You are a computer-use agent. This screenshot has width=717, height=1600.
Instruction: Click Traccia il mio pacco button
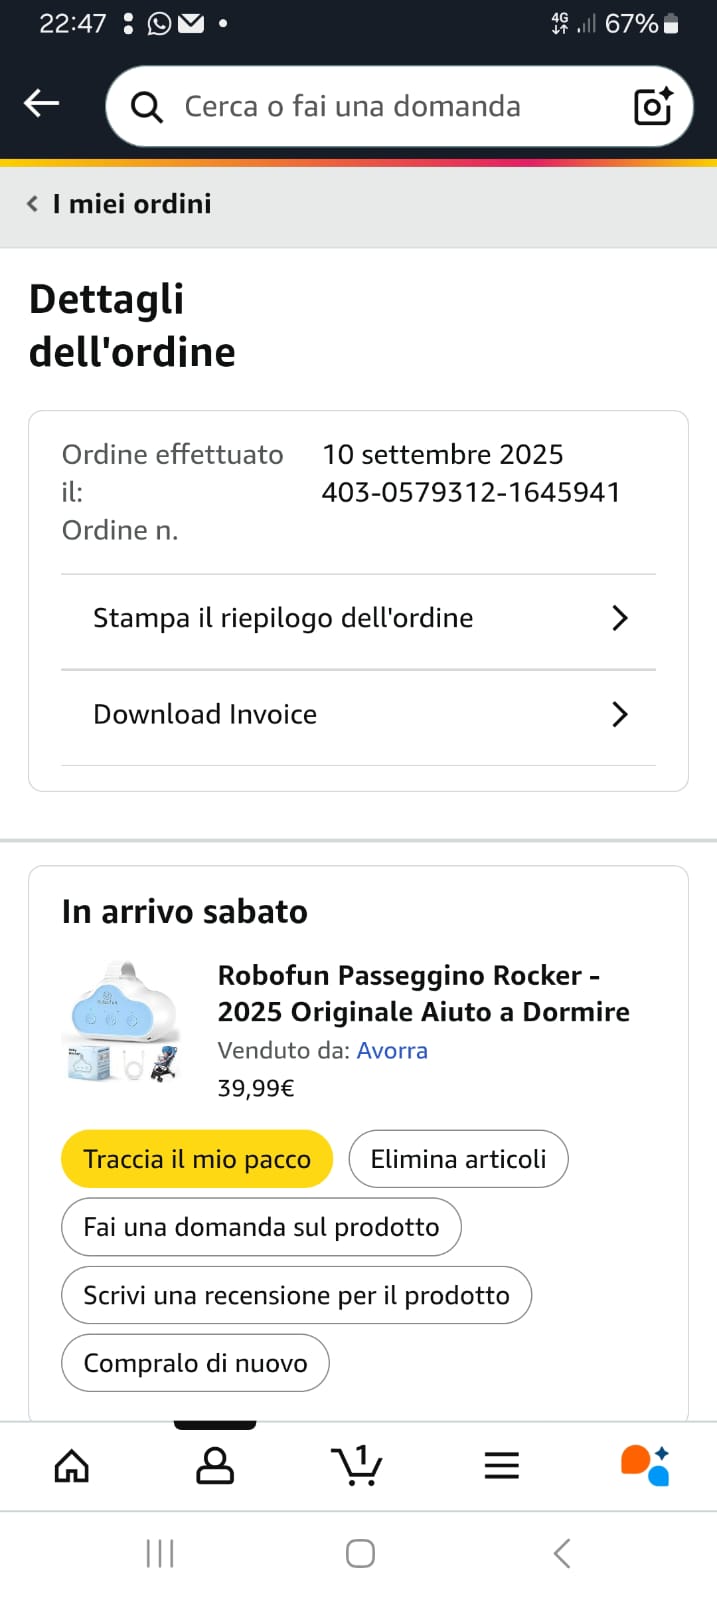pyautogui.click(x=197, y=1159)
